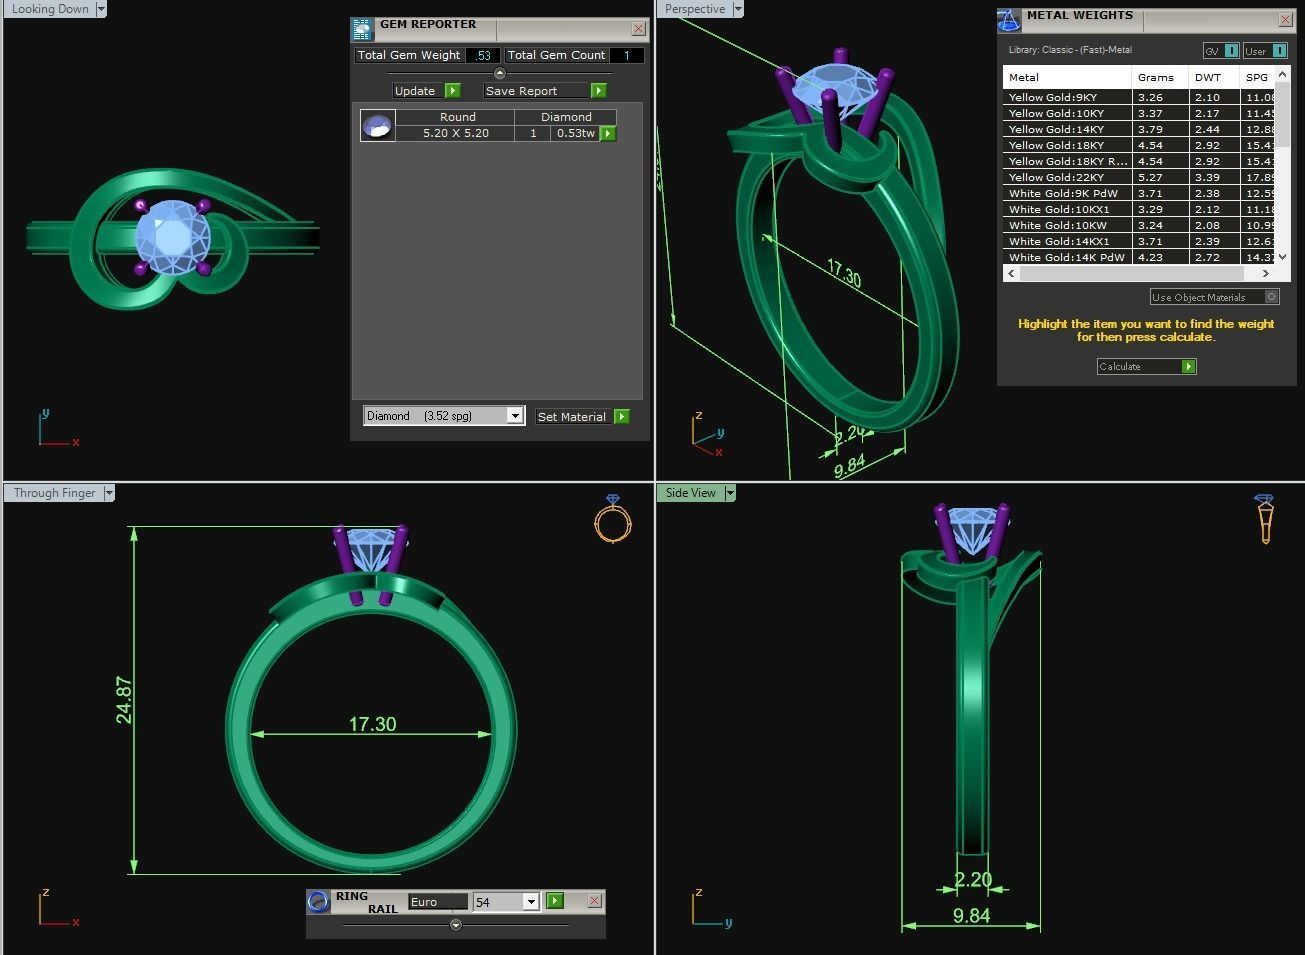Select White Gold:9K PdW row

1140,193
